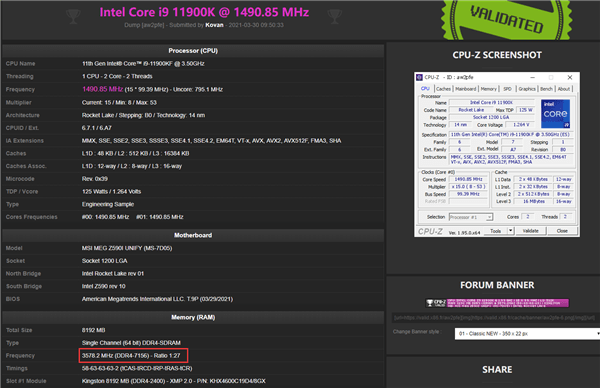Viewport: 600px width, 388px height.
Task: Click the right trophy icon beside the title
Action: pos(335,16)
